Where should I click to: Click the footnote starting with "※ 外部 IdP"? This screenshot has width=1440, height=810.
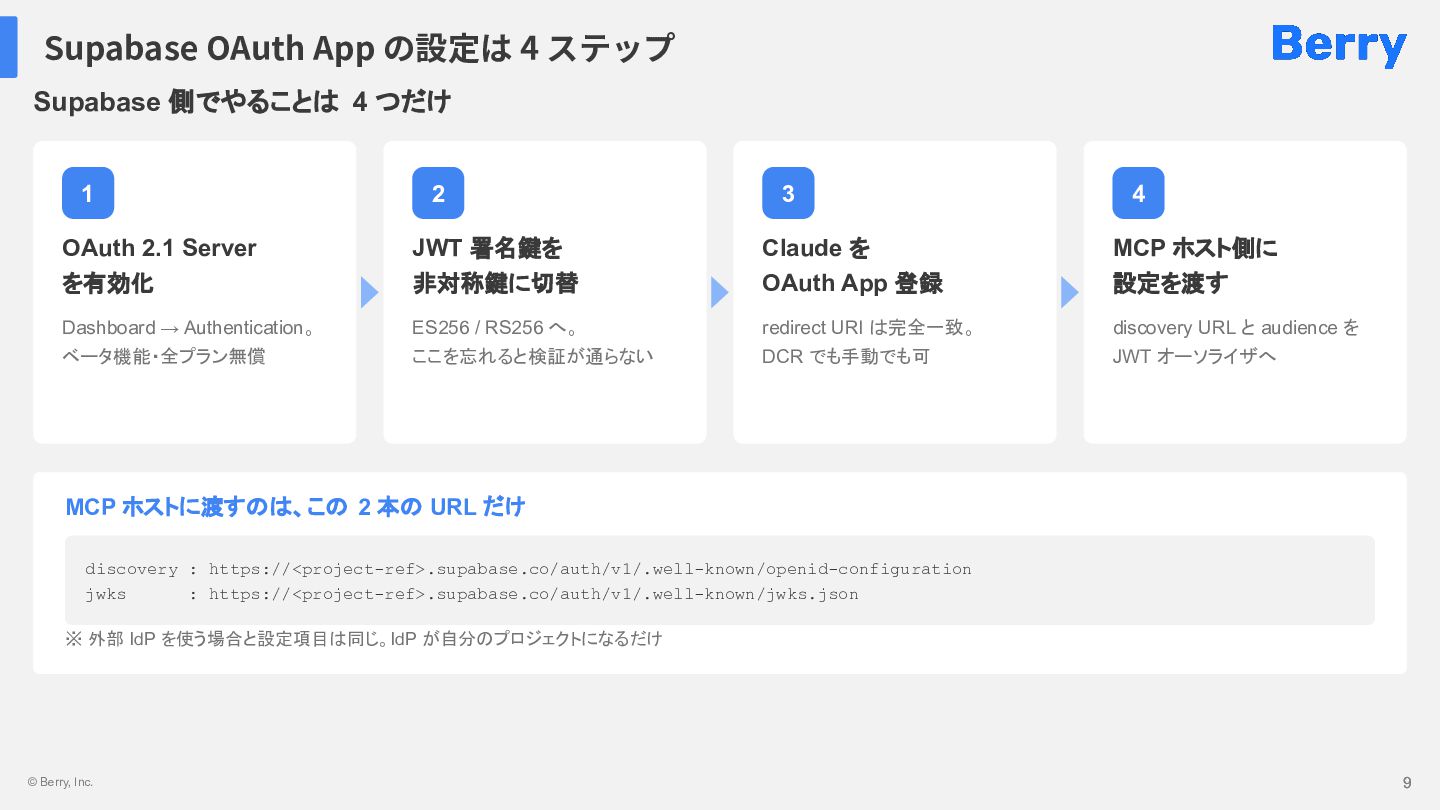tap(364, 638)
